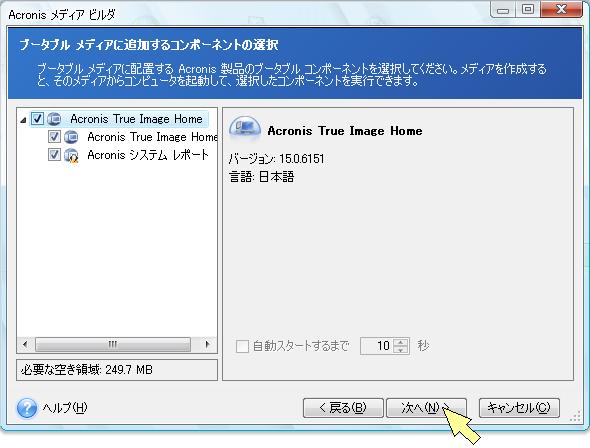Viewport: 590px width, 448px height.
Task: Click the blue help question mark icon
Action: click(x=27, y=409)
